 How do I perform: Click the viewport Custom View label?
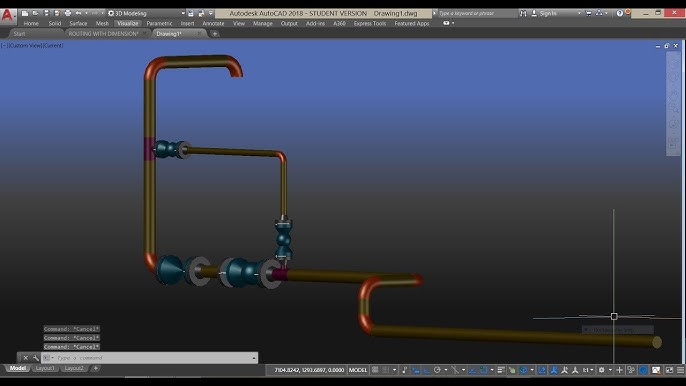click(26, 46)
